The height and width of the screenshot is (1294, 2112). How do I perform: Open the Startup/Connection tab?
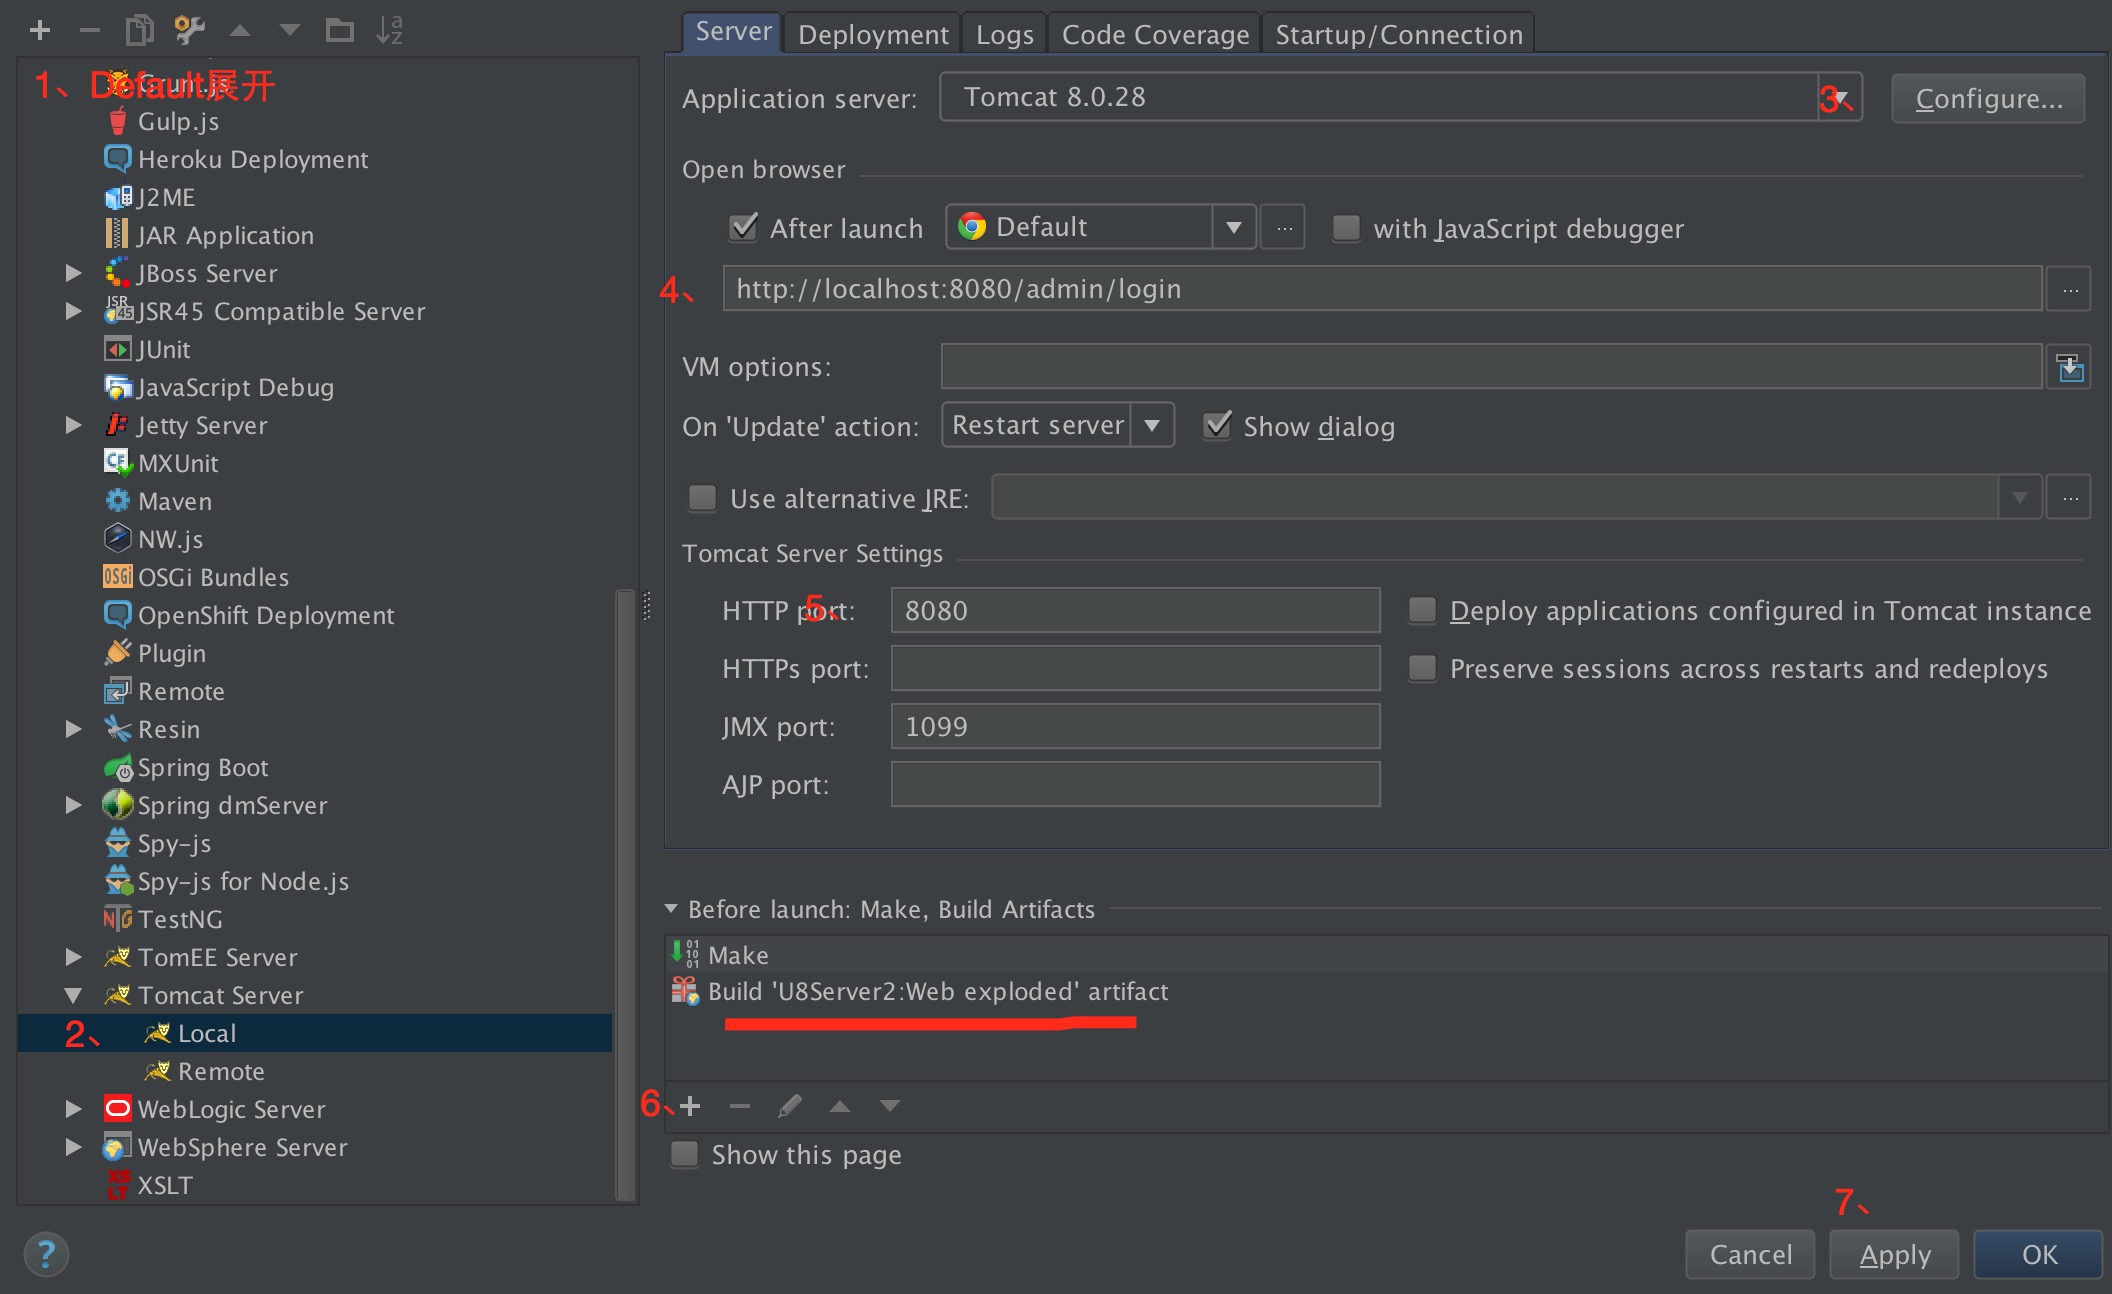tap(1398, 35)
